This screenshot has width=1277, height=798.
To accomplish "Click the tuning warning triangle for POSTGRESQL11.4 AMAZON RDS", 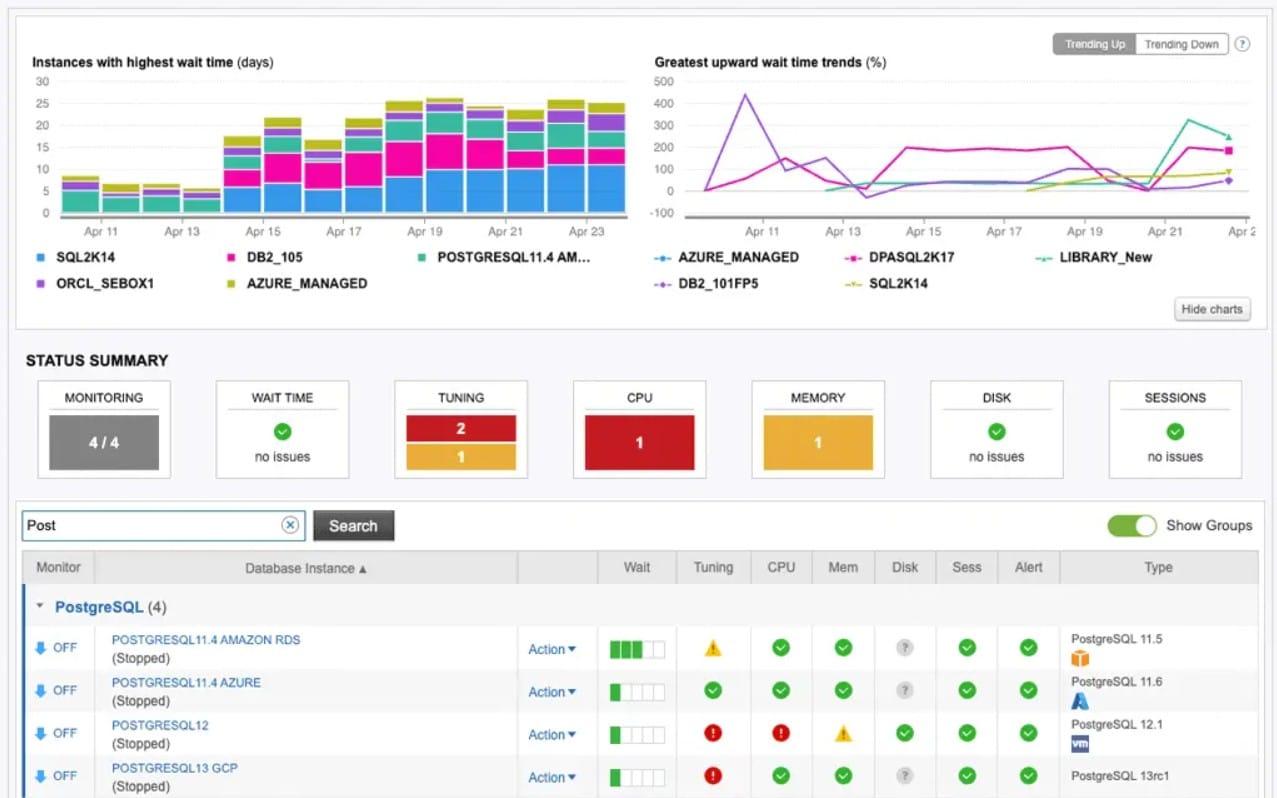I will (713, 648).
